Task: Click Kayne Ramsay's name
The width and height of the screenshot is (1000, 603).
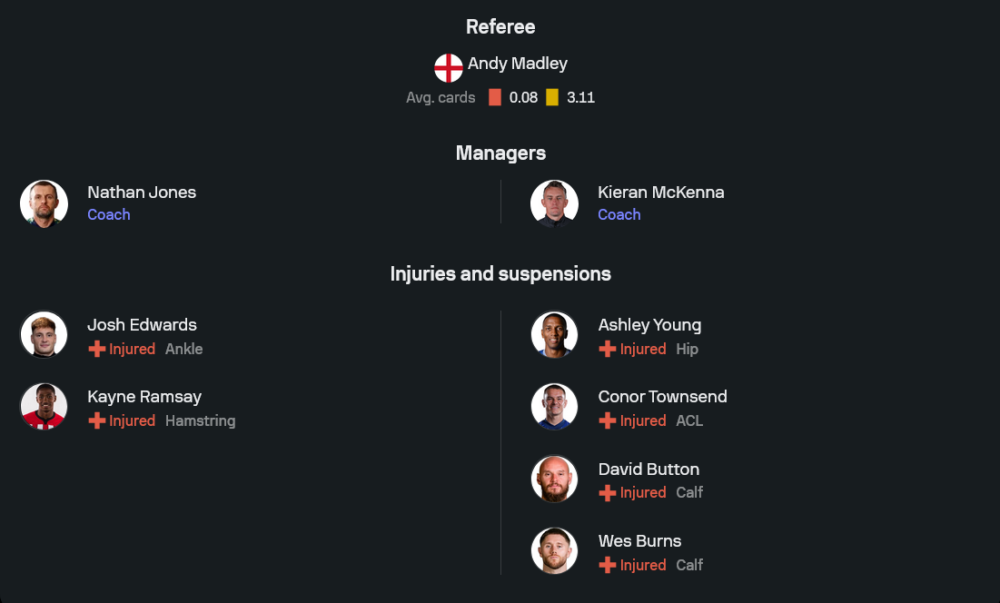Action: tap(142, 397)
